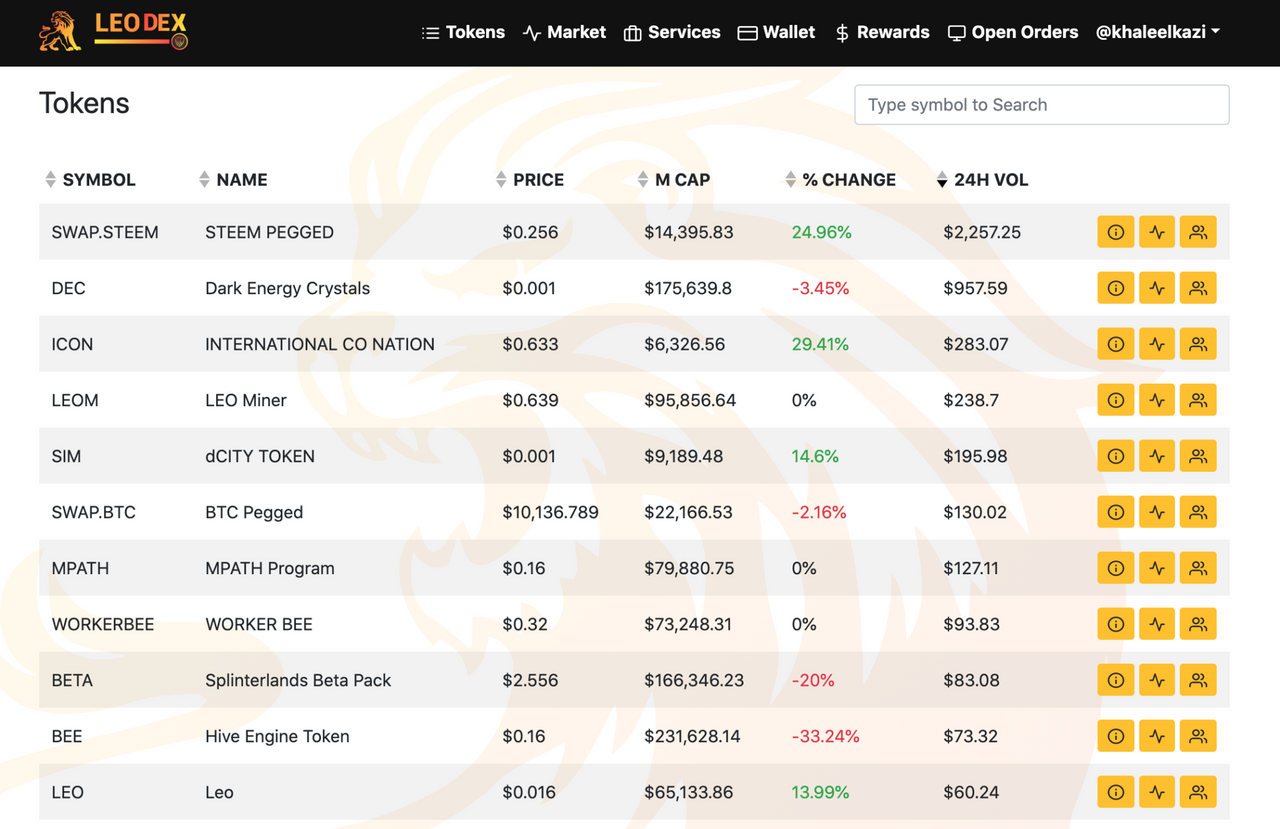The image size is (1280, 829).
Task: Click the LEO DEX lion logo
Action: pyautogui.click(x=113, y=31)
